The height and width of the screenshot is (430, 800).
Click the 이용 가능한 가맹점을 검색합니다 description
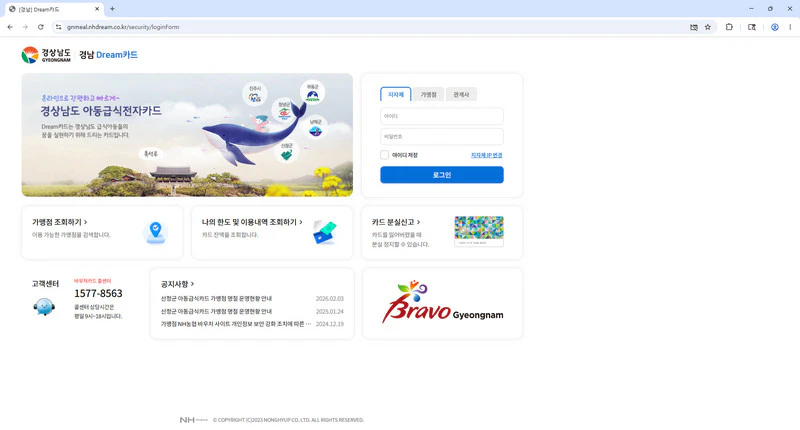point(71,235)
